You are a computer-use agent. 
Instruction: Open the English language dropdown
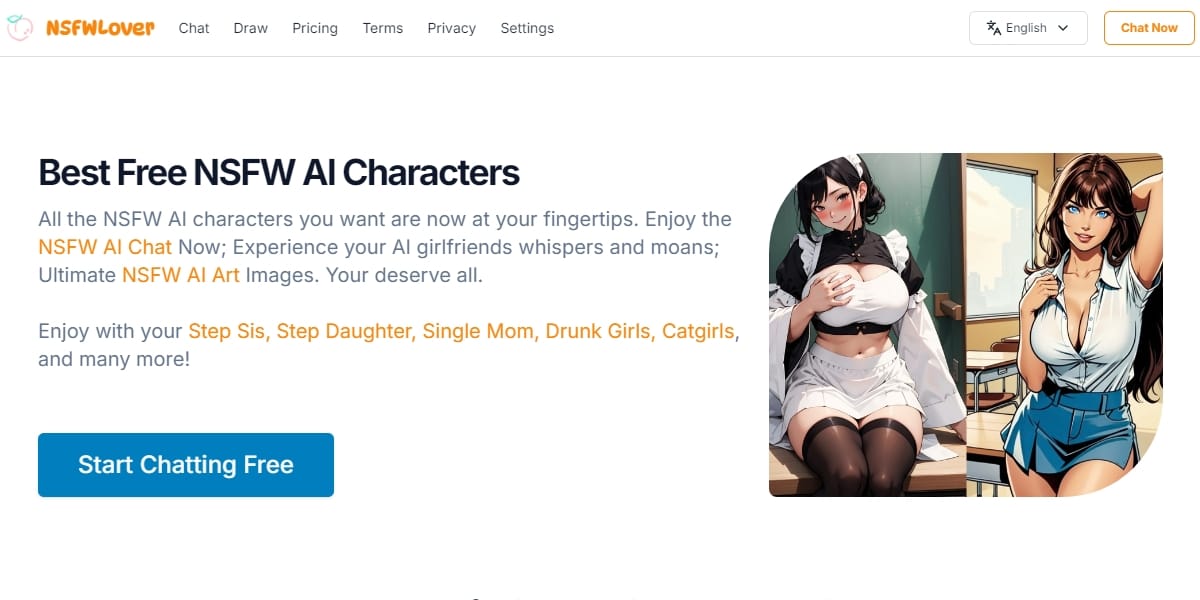(1028, 28)
